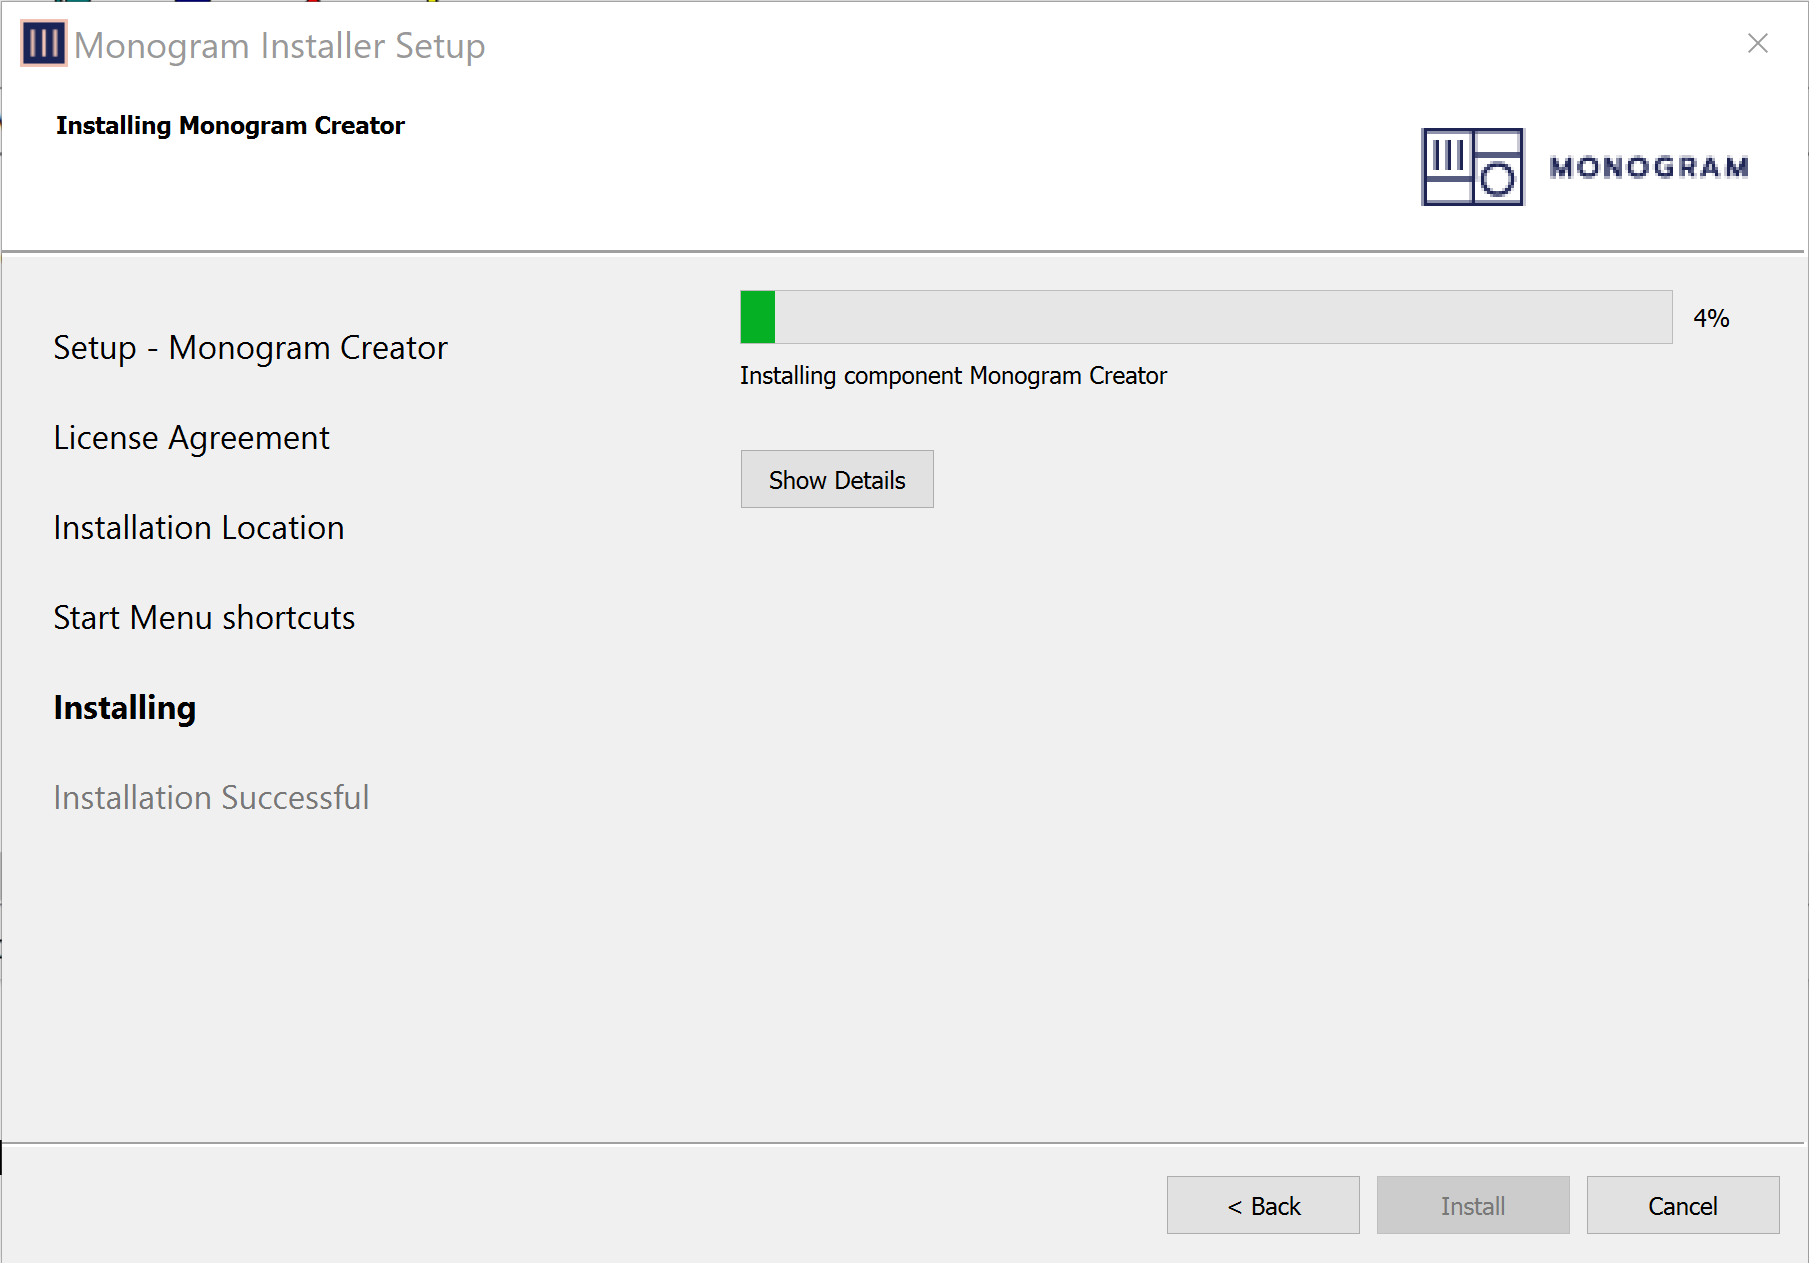Click the empty gray area of the progress bar

point(1220,317)
